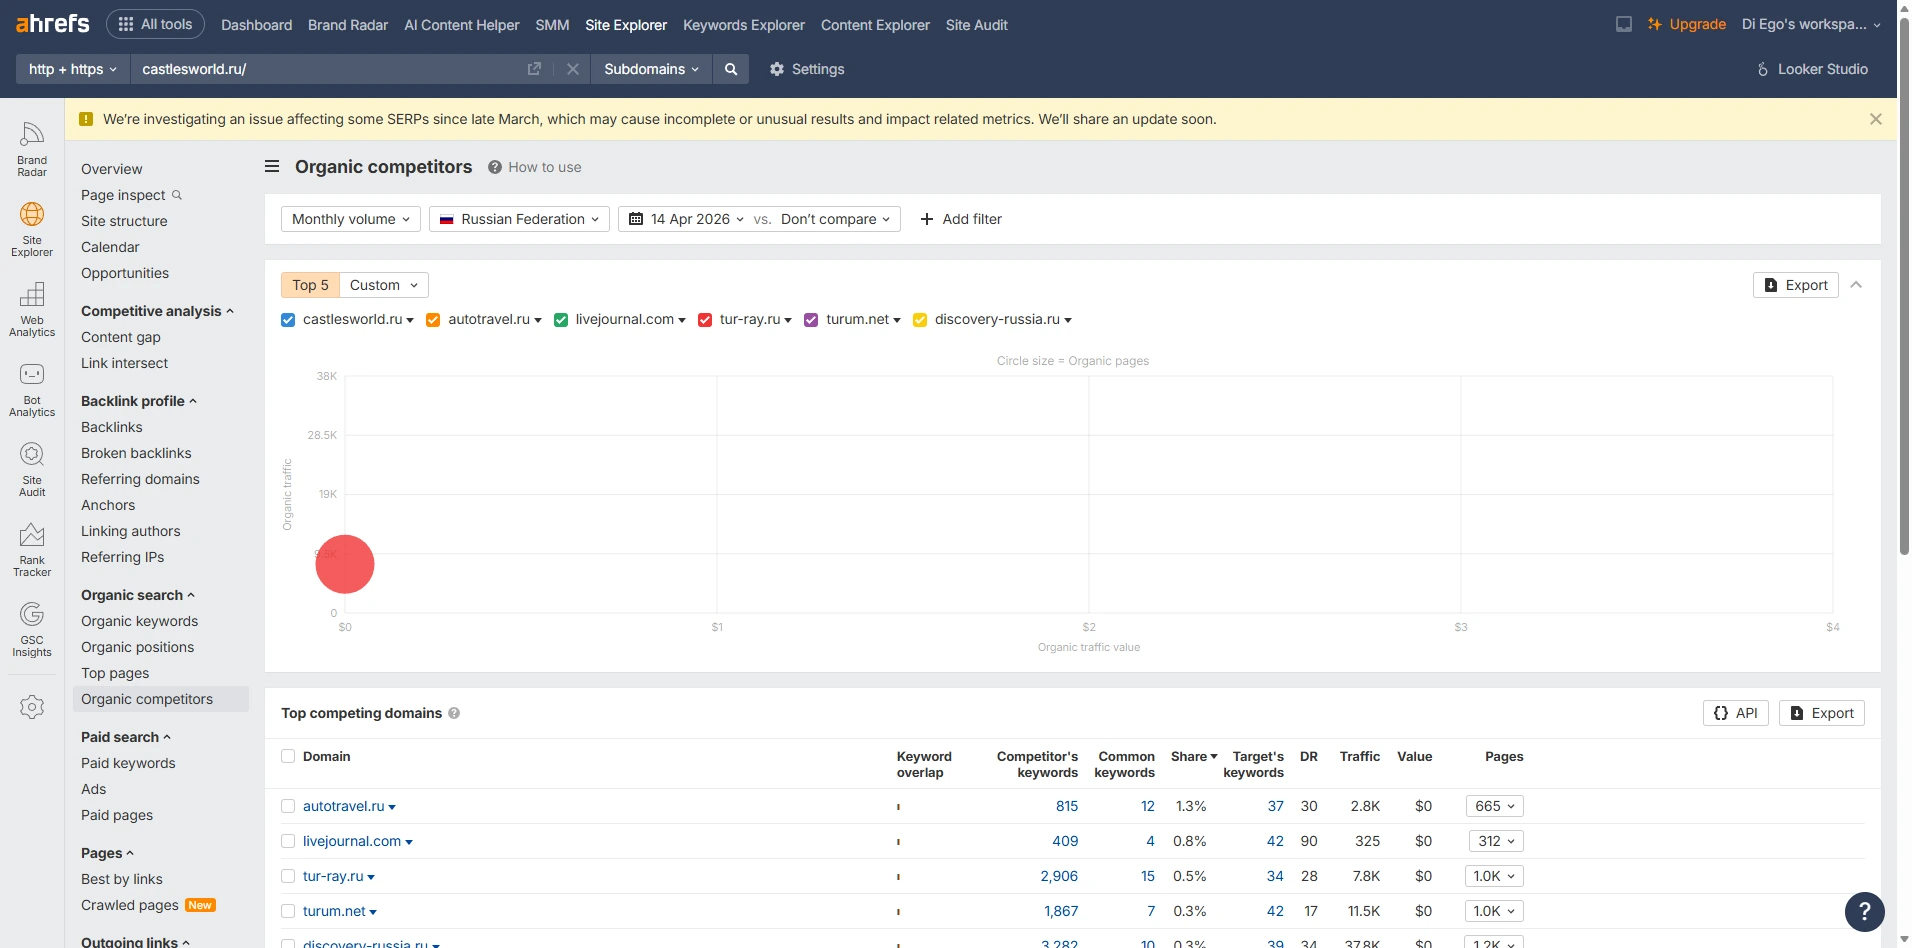Click the API button
Screen dimensions: 1912x948
[1736, 713]
